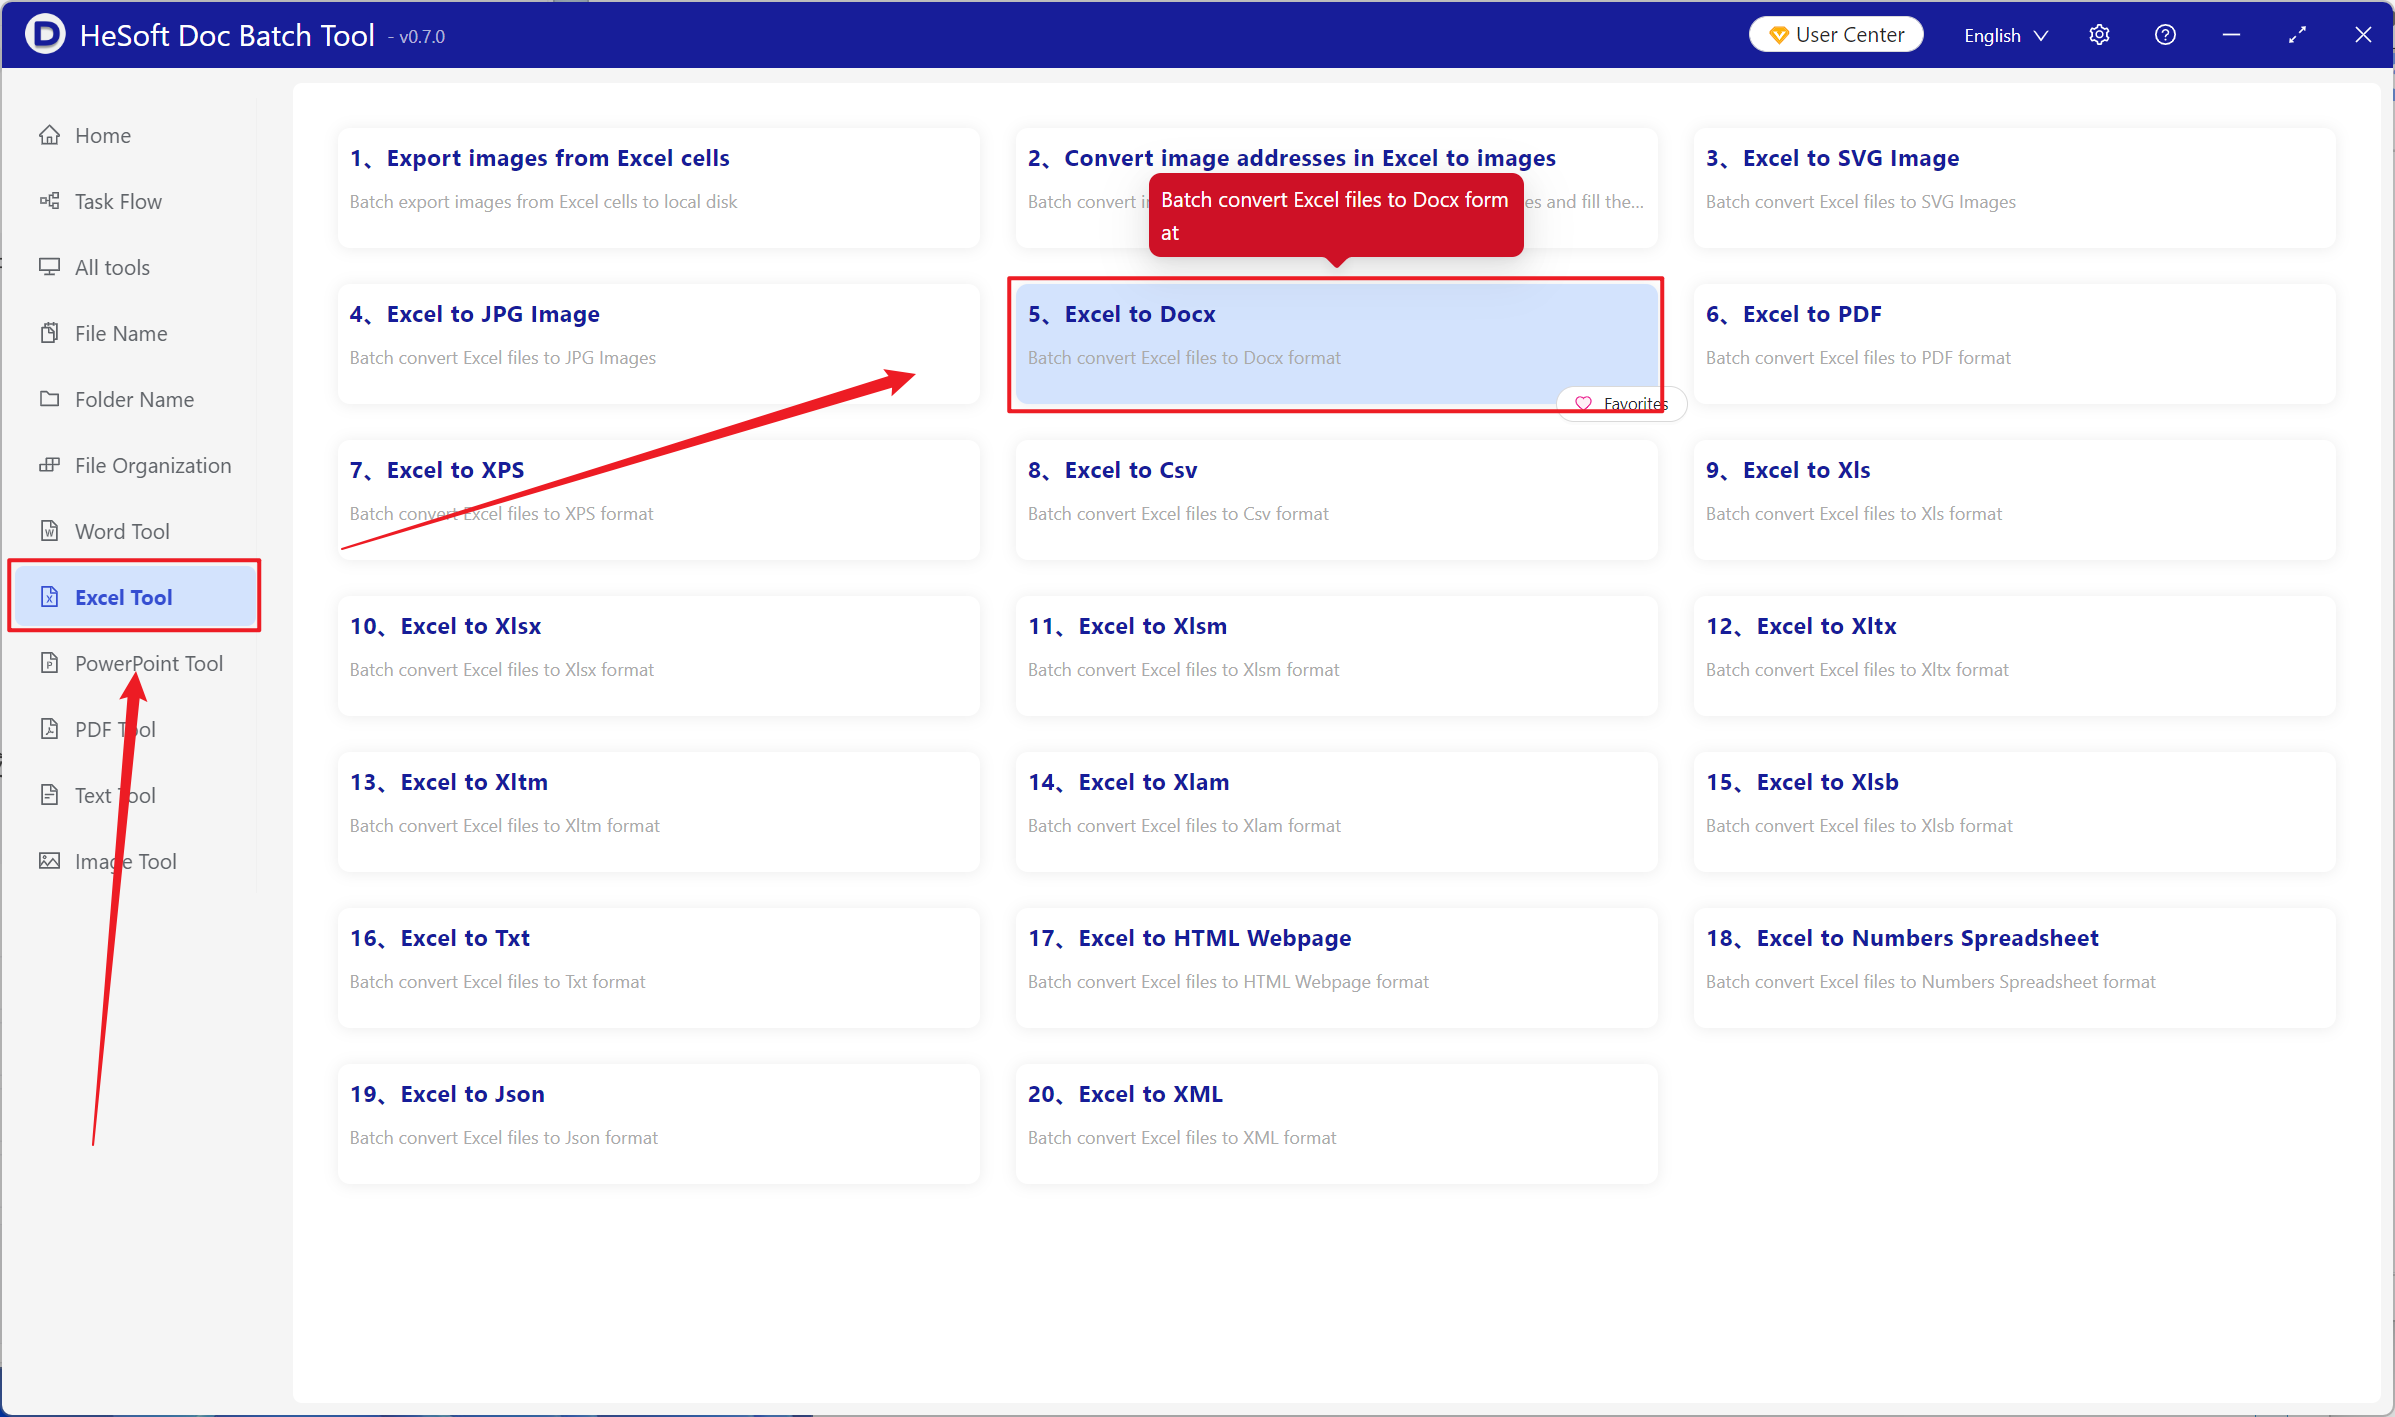Click the Home sidebar icon

[x=49, y=135]
